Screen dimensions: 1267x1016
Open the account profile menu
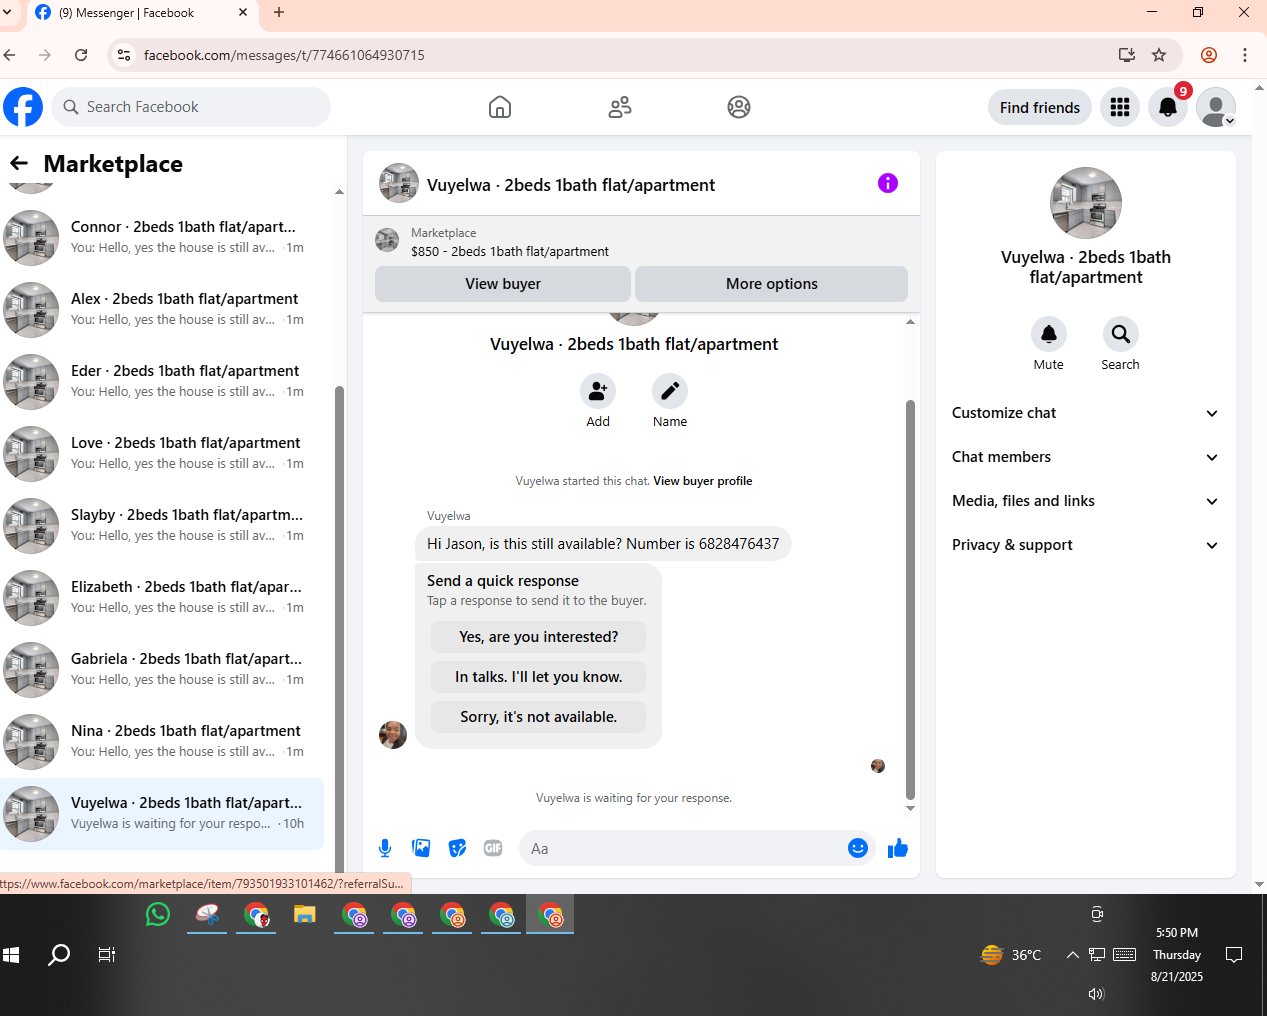[1216, 107]
